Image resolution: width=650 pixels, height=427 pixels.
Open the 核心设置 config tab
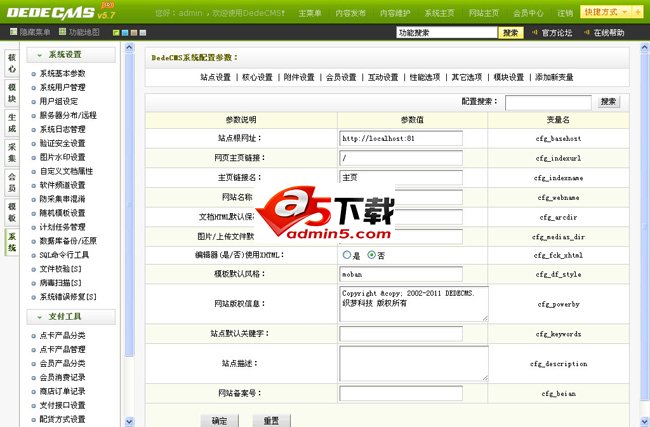click(x=257, y=77)
